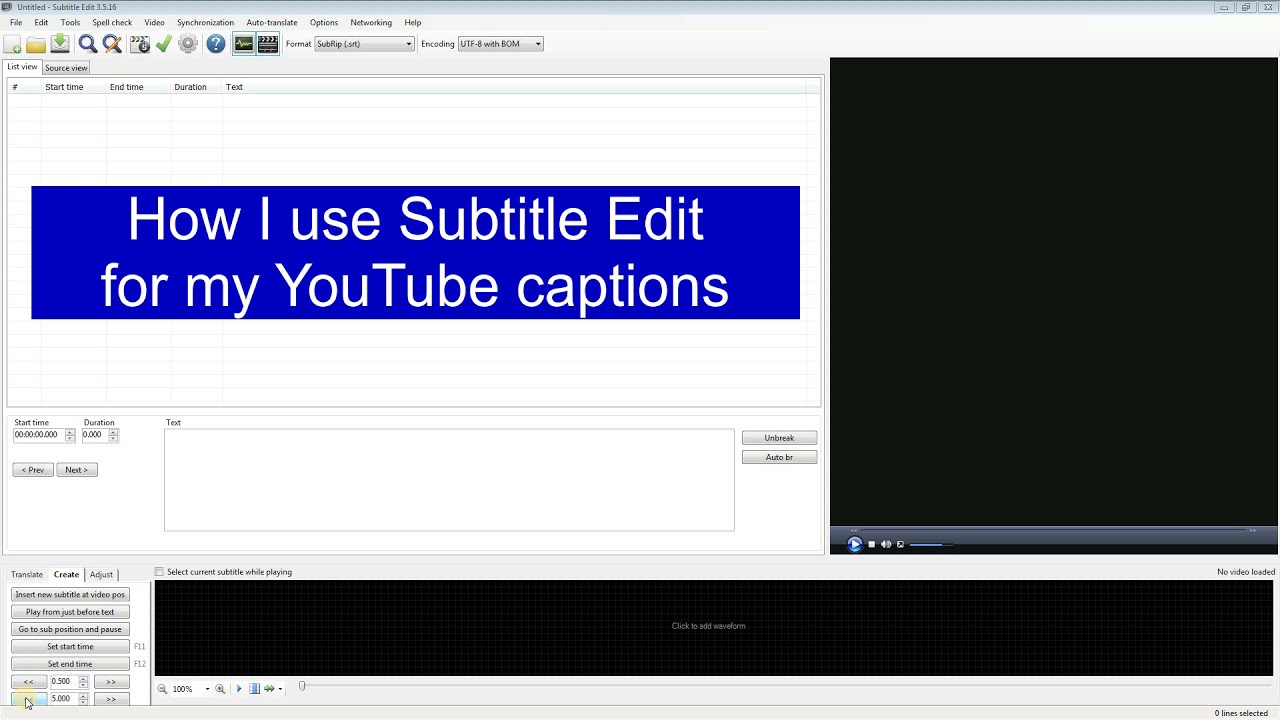Open the Auto-translate menu
This screenshot has width=1280, height=720.
click(272, 22)
